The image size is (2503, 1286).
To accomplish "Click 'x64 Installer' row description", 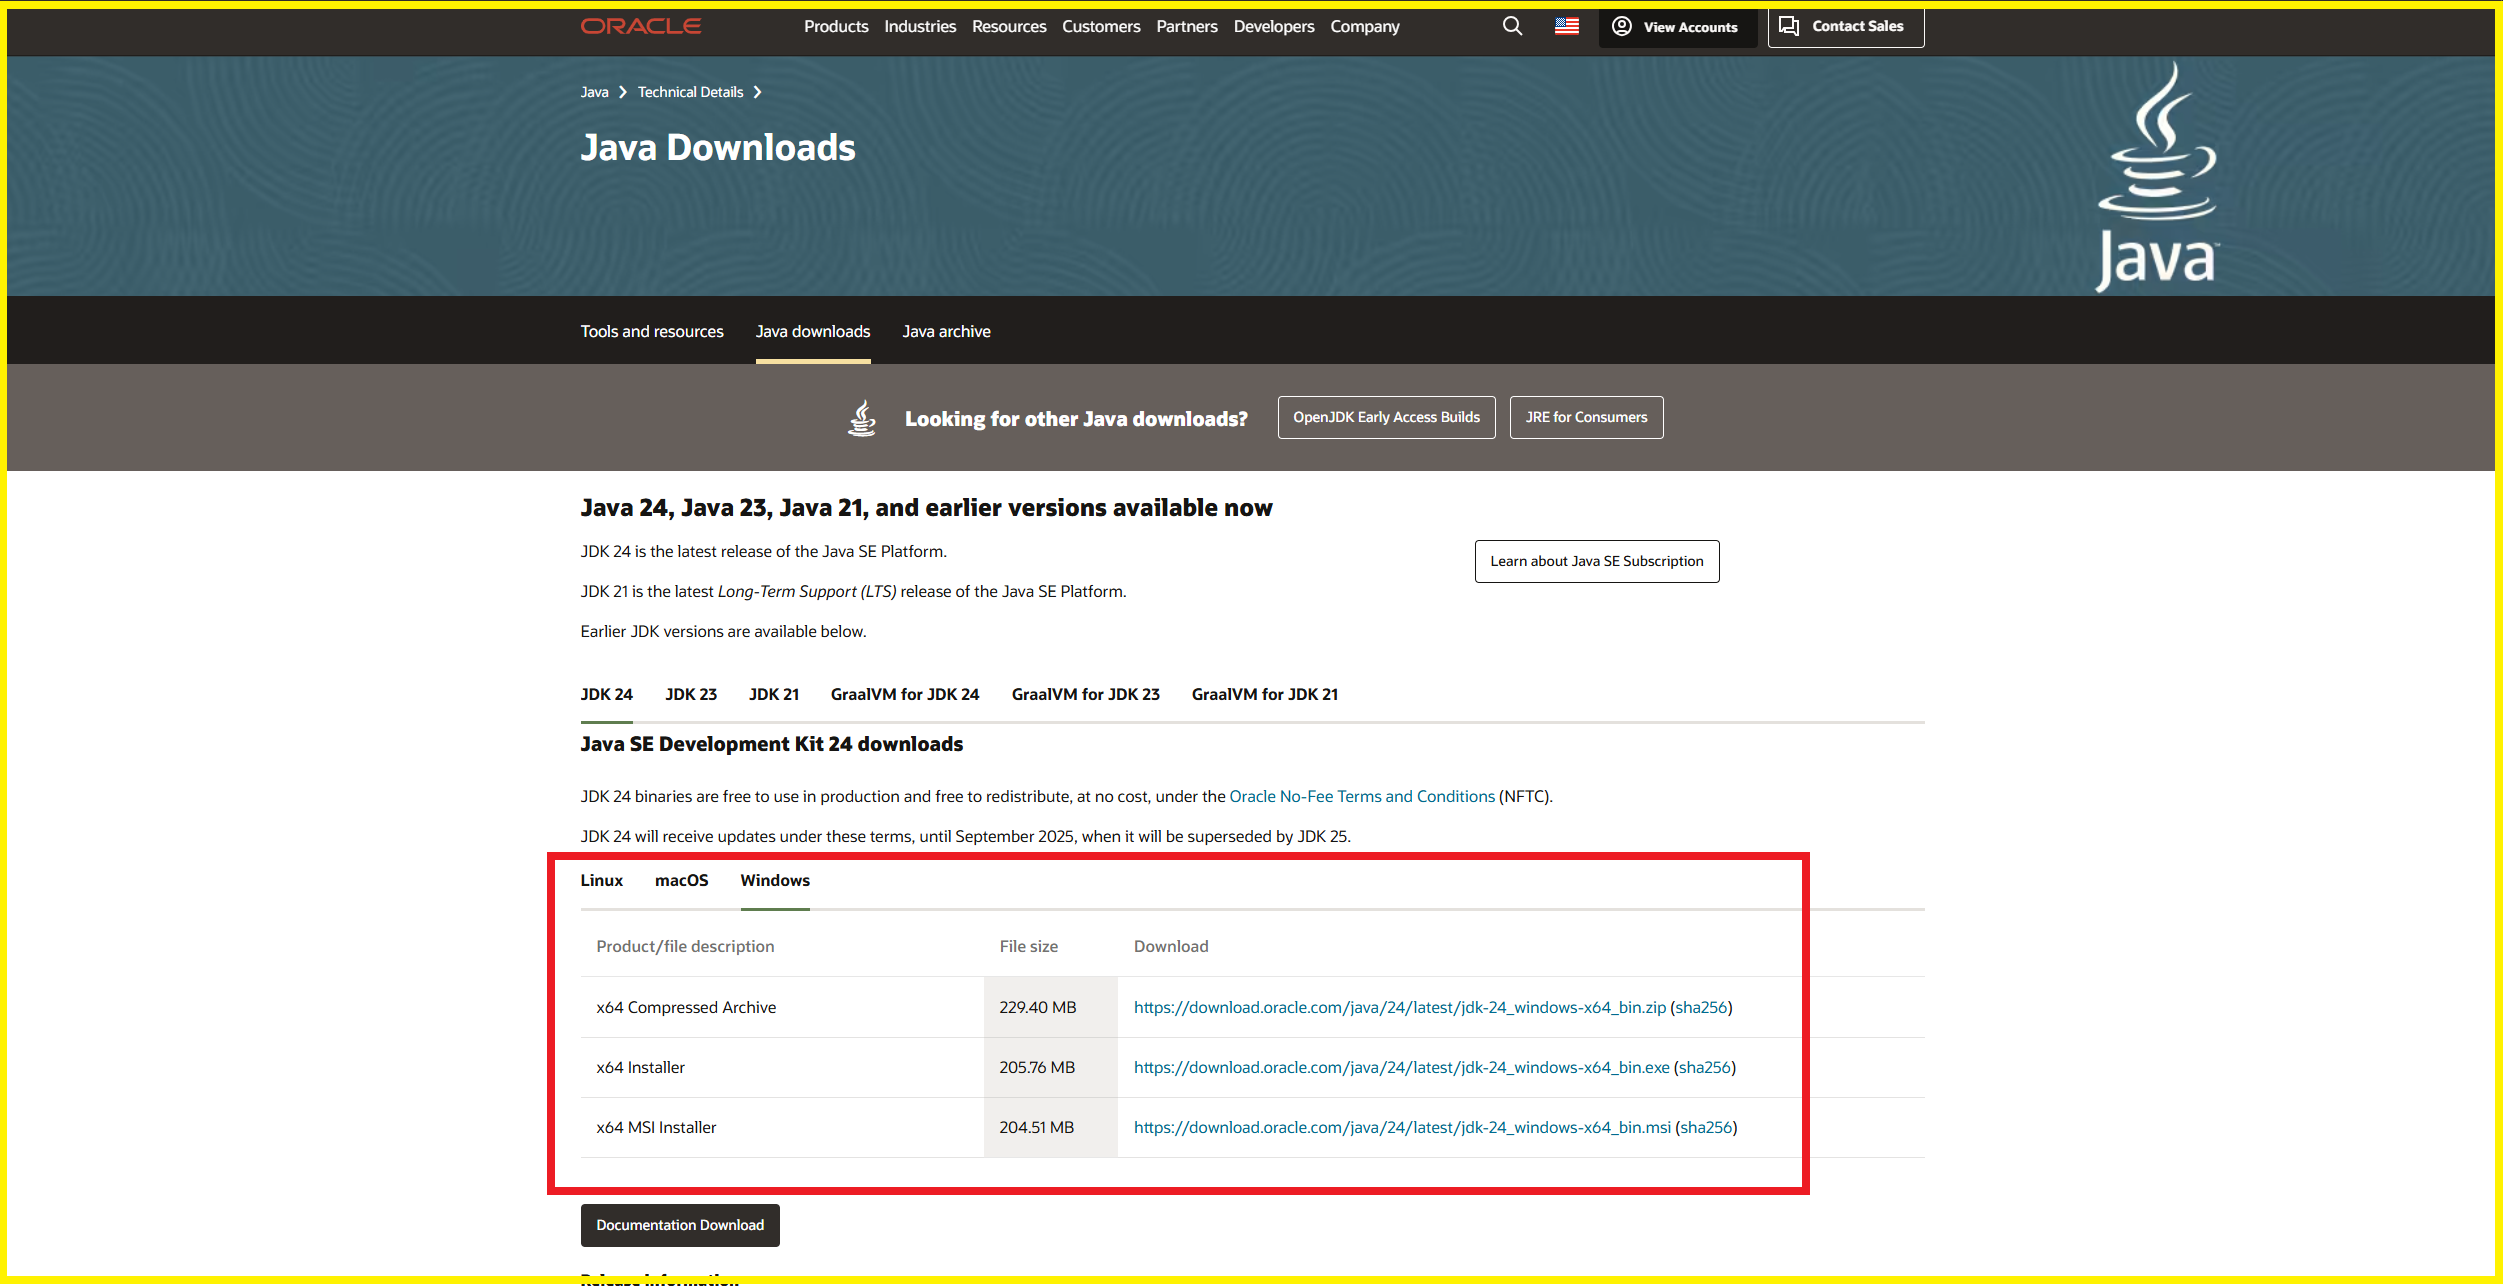I will pos(641,1068).
